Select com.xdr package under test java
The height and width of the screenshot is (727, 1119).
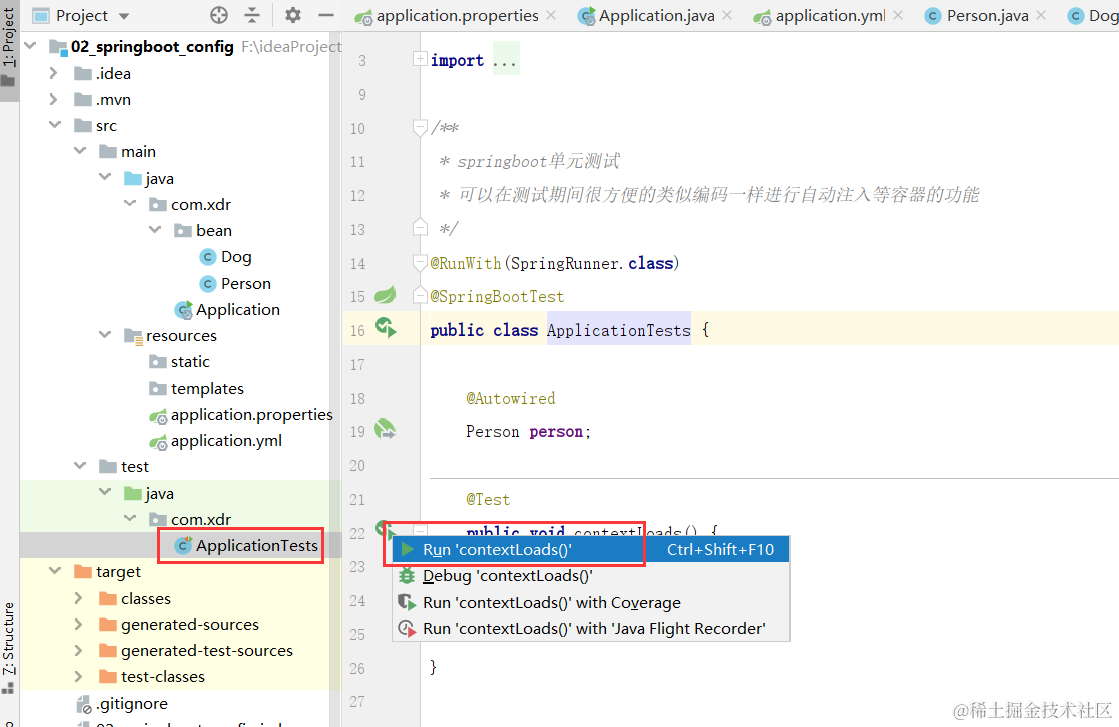tap(190, 519)
